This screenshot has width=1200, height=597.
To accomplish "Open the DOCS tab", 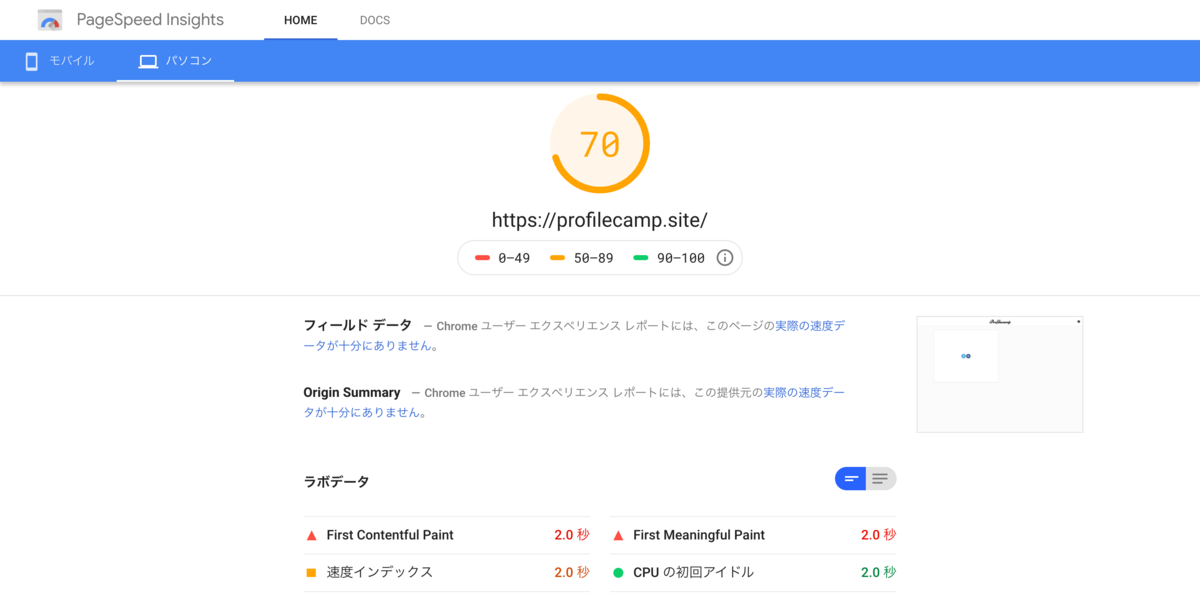I will click(x=375, y=20).
